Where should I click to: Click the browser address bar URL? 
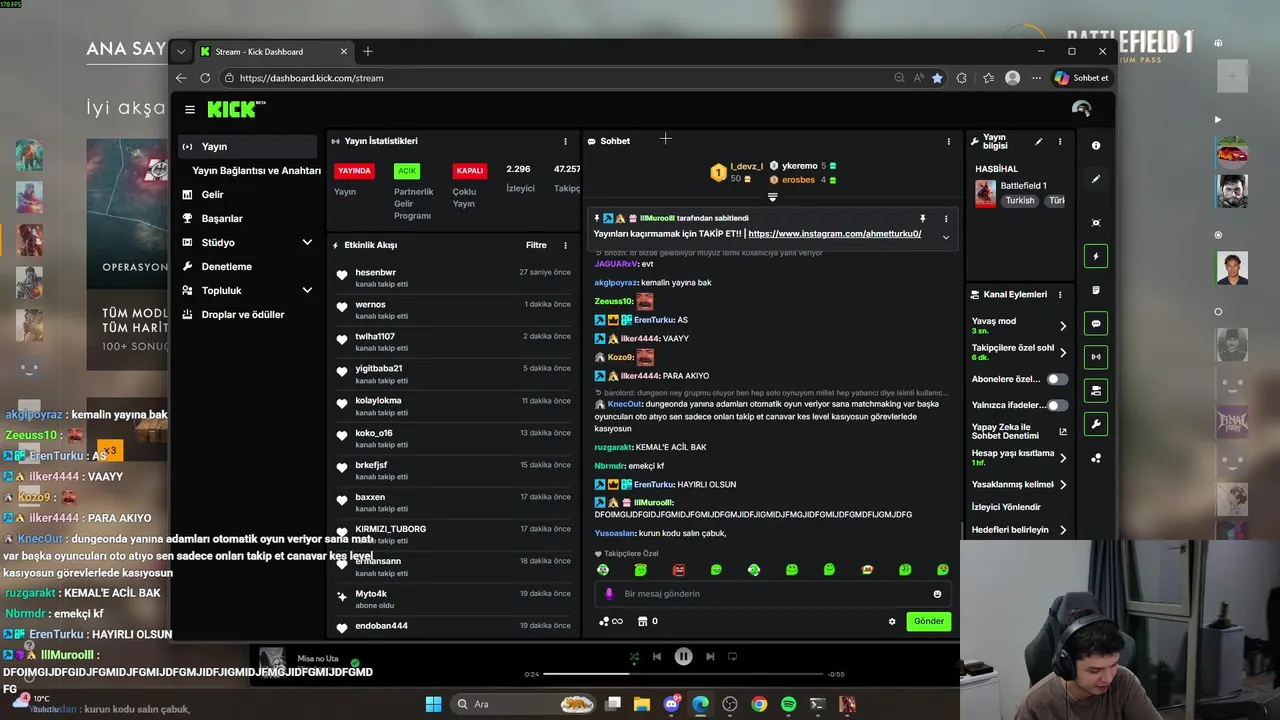point(311,78)
